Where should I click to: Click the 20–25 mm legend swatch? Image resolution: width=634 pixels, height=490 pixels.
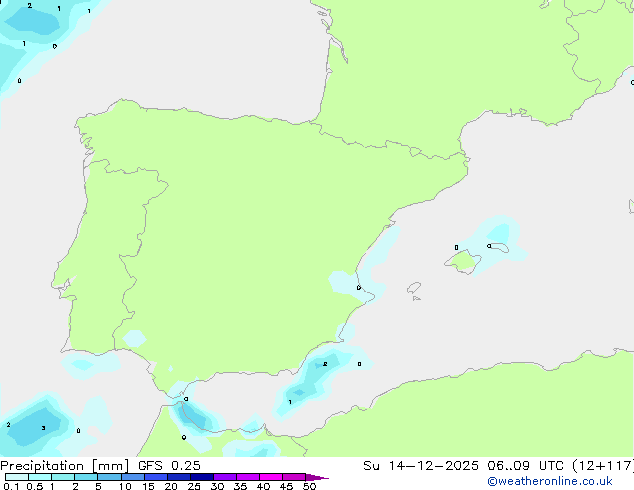[179, 477]
